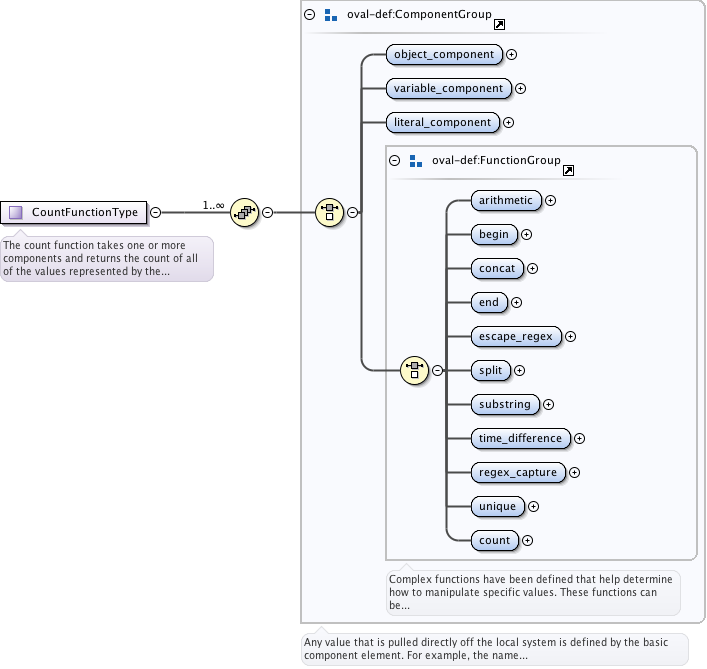This screenshot has height=669, width=707.
Task: Click the choice compositor icon for ComponentGroup
Action: [330, 212]
